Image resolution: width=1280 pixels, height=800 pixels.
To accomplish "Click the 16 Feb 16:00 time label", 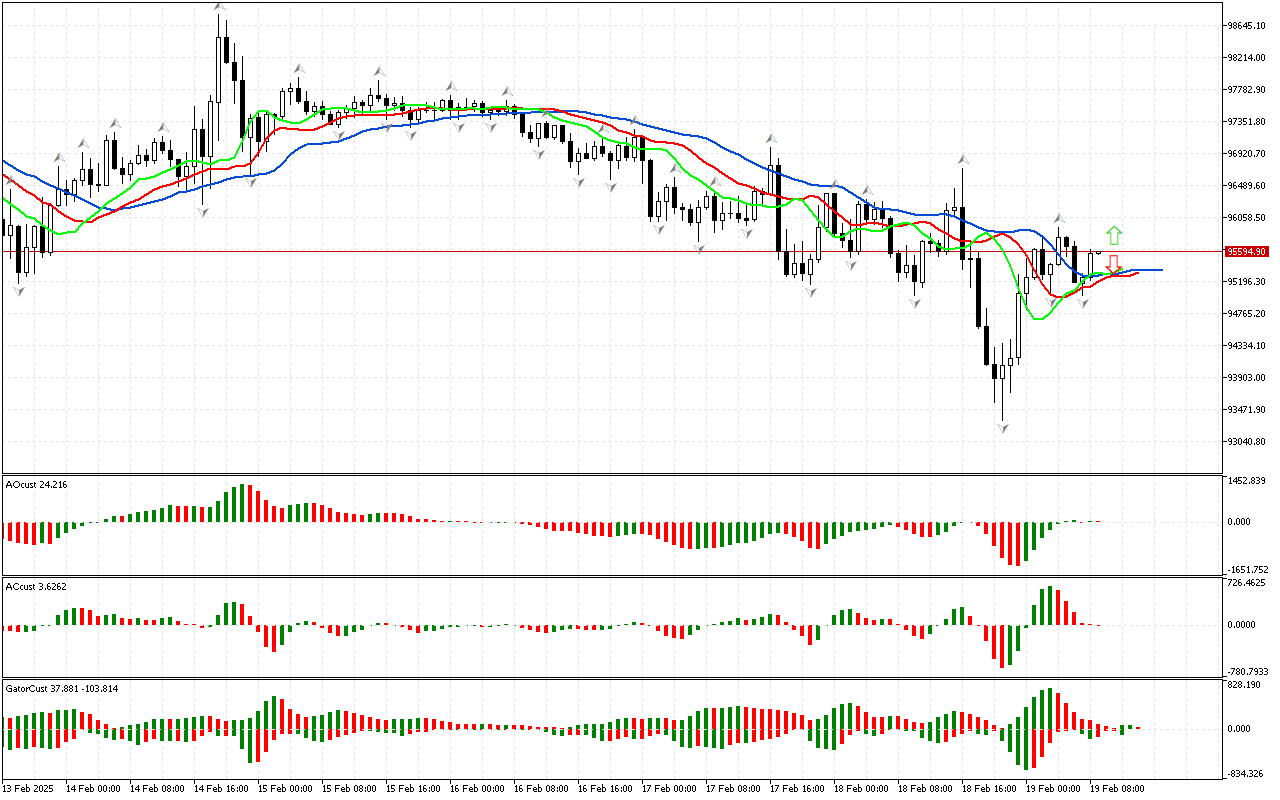I will (x=605, y=789).
